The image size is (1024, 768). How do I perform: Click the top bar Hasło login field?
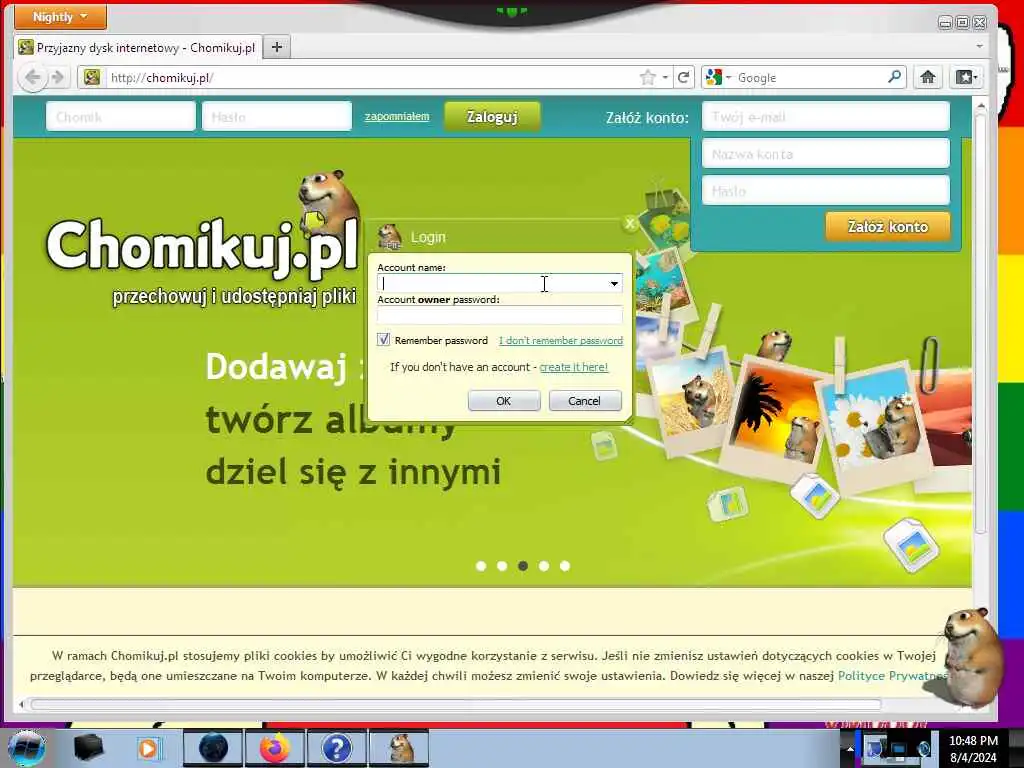[277, 117]
